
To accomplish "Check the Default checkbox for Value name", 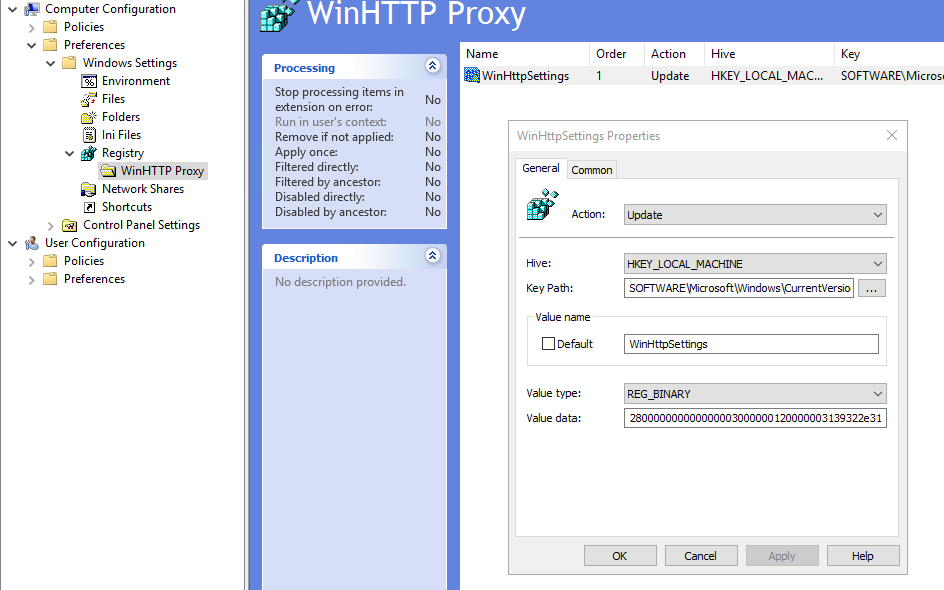I will [x=548, y=344].
